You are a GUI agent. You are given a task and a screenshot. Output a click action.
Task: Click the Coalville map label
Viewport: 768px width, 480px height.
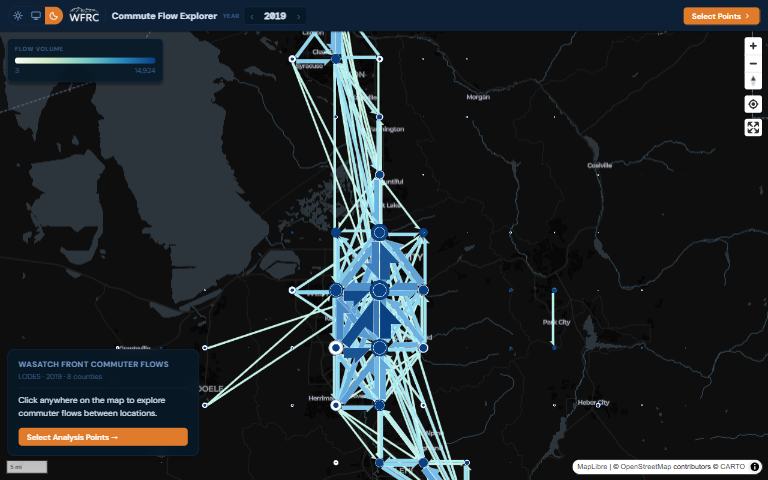(600, 165)
